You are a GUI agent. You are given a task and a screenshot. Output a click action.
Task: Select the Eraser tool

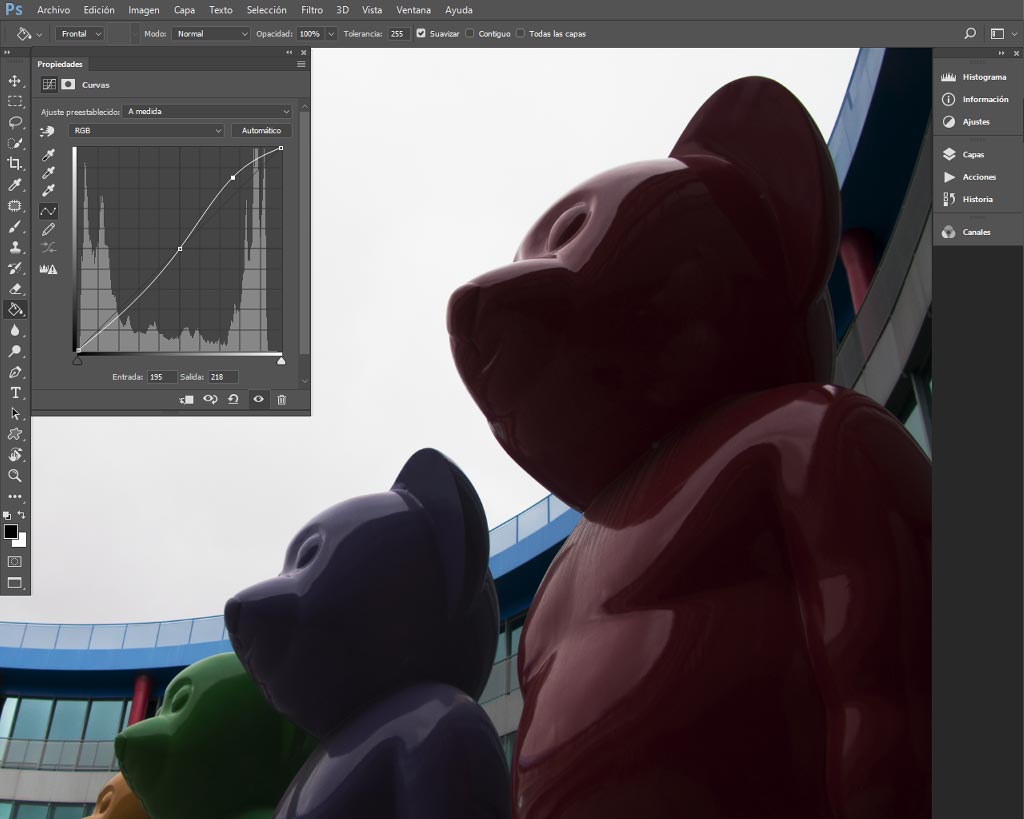click(14, 289)
